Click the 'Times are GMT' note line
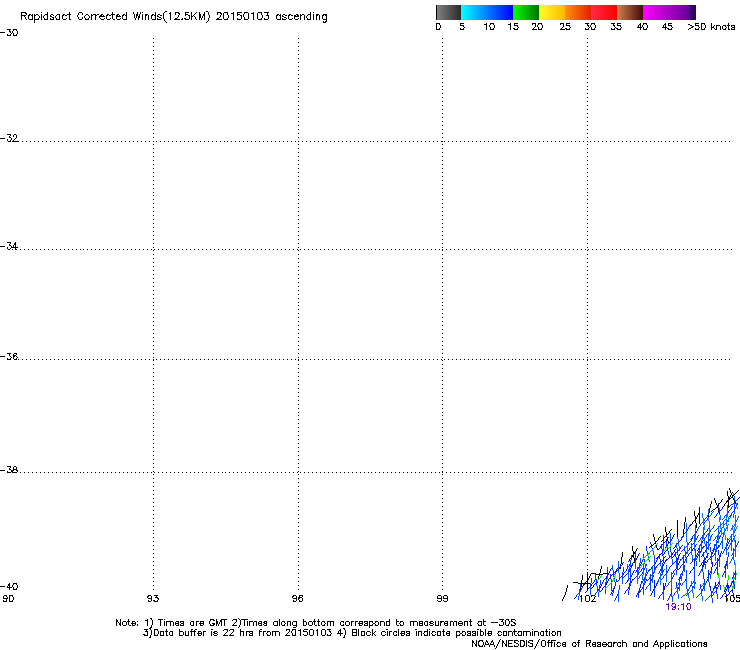 click(316, 623)
